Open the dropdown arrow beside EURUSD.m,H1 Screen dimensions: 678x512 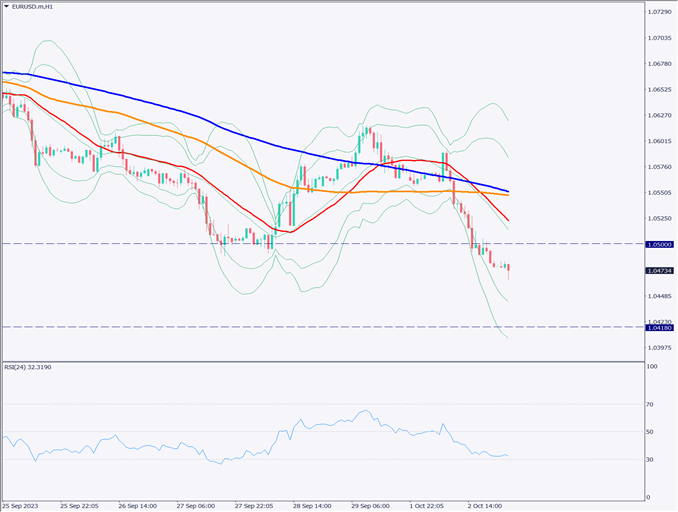pyautogui.click(x=6, y=6)
